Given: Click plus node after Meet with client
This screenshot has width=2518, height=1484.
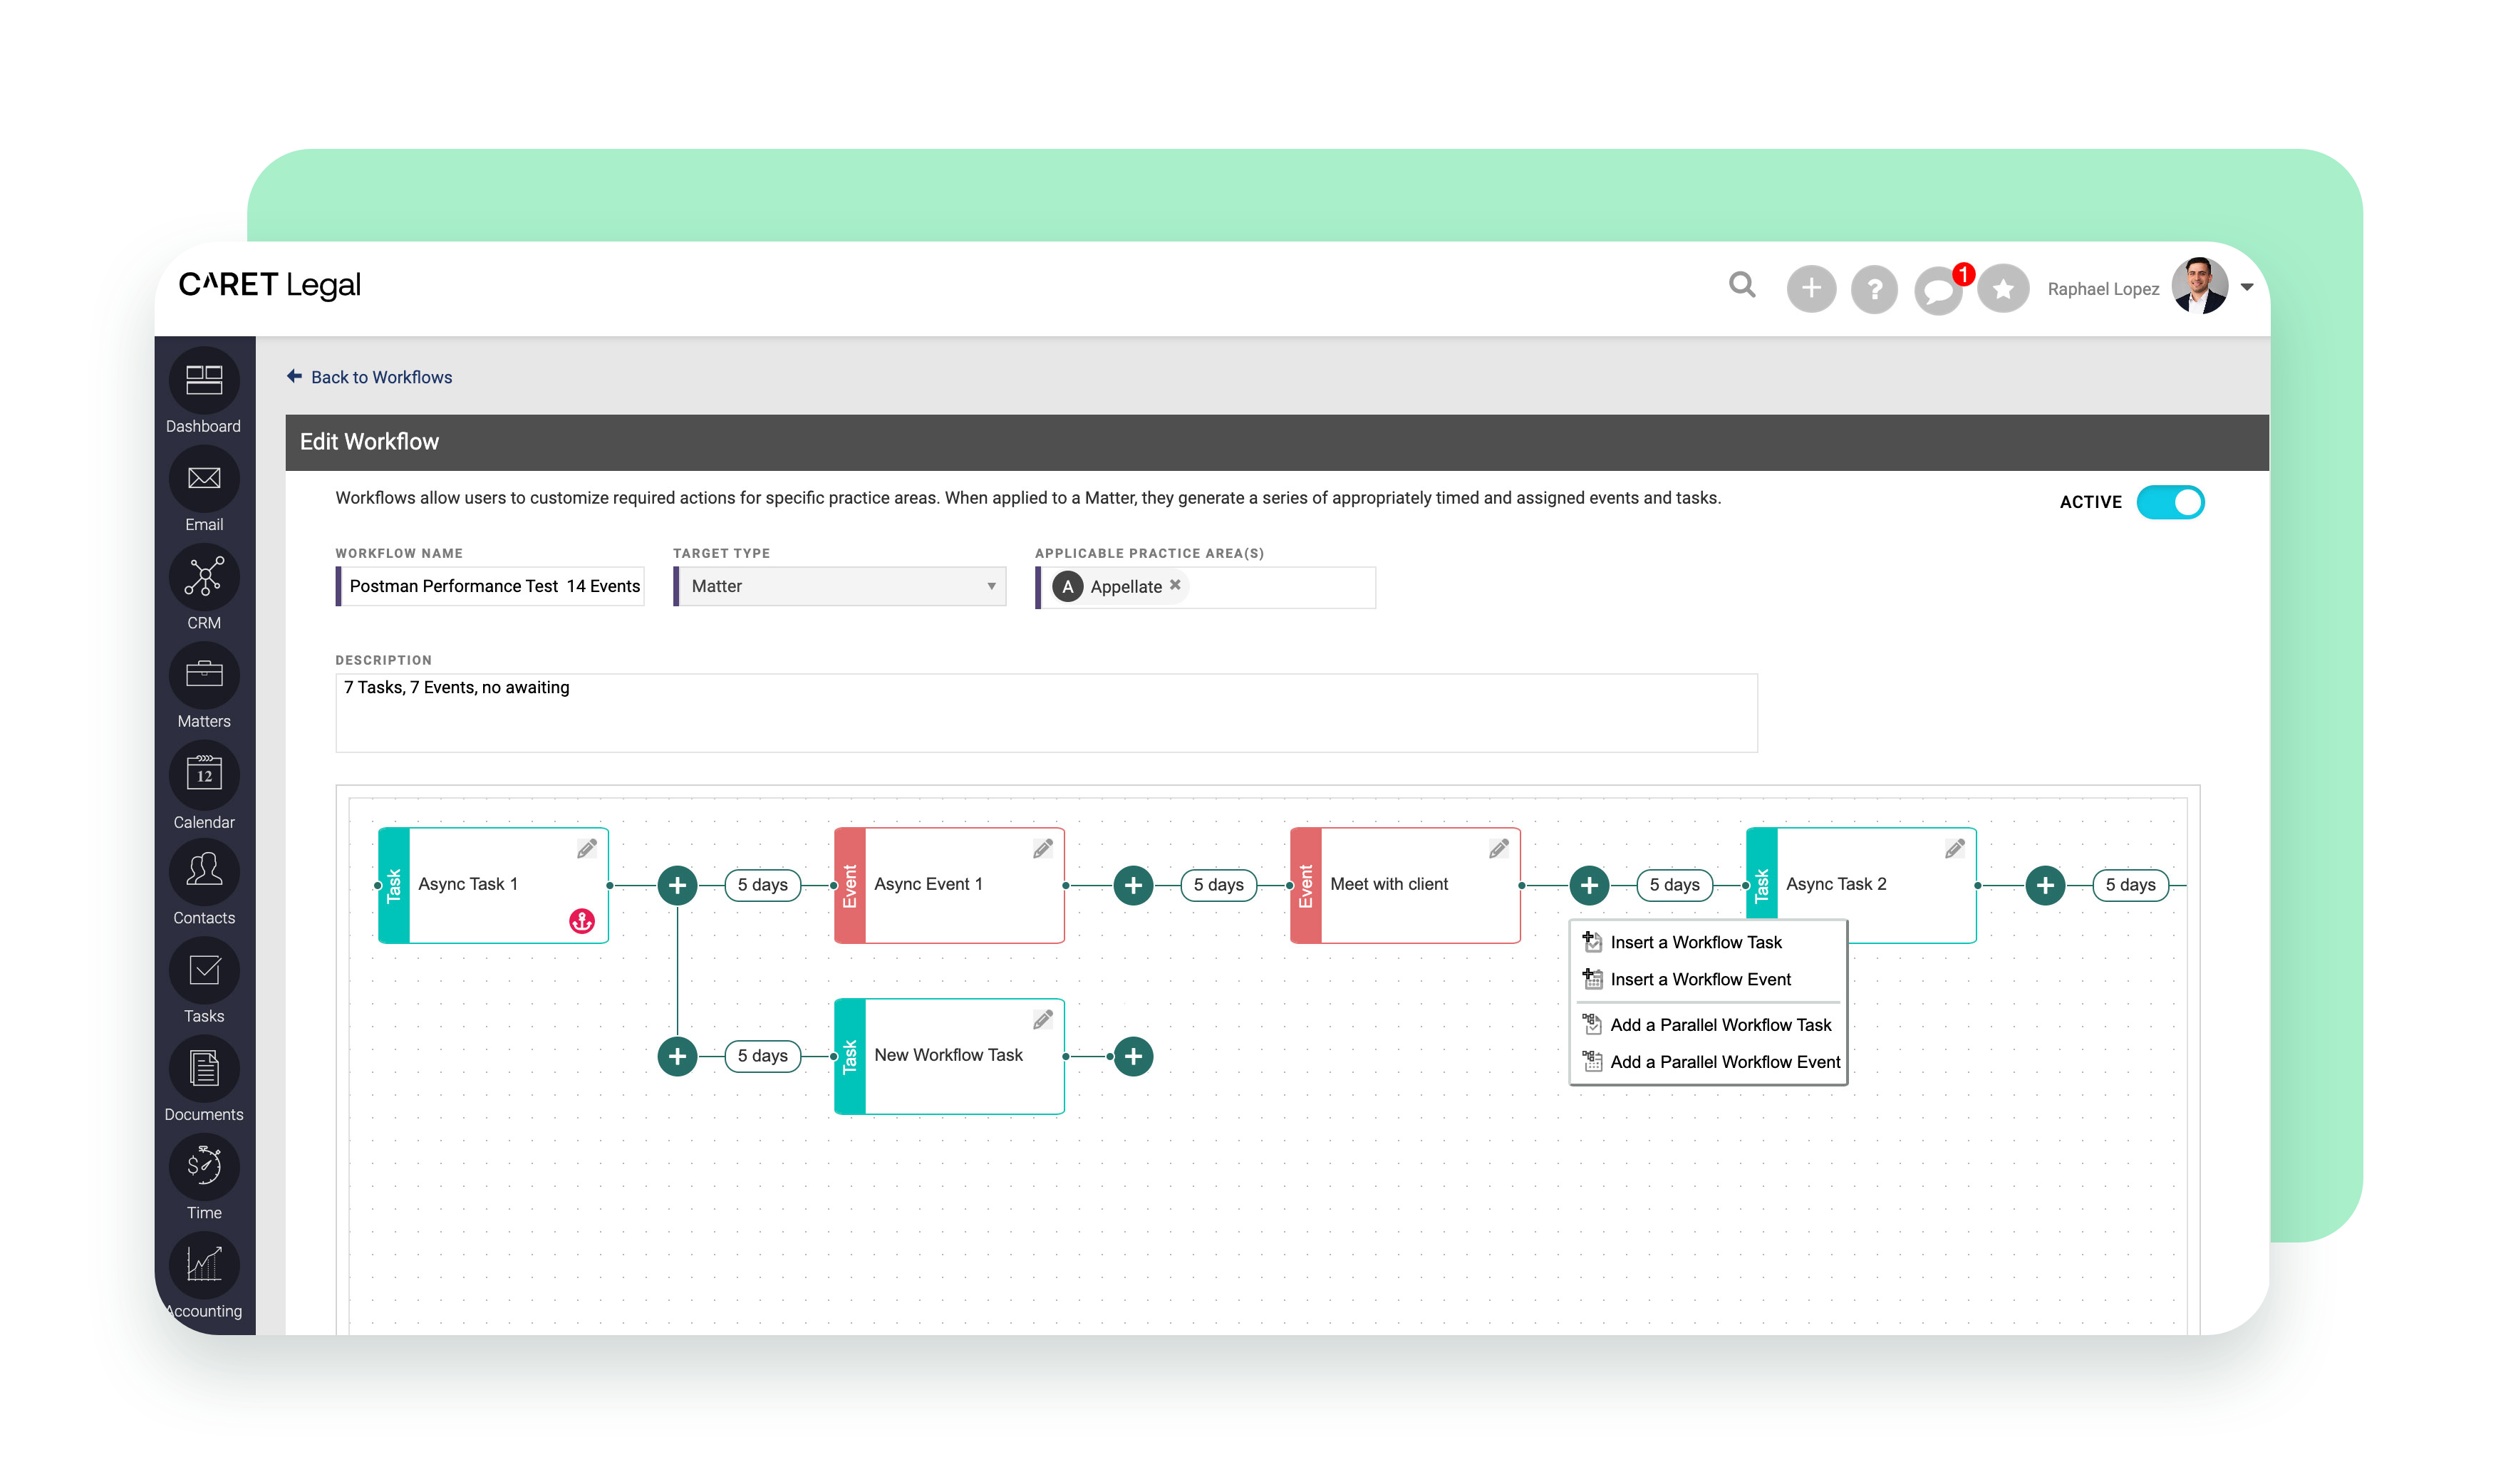Looking at the screenshot, I should [1589, 885].
